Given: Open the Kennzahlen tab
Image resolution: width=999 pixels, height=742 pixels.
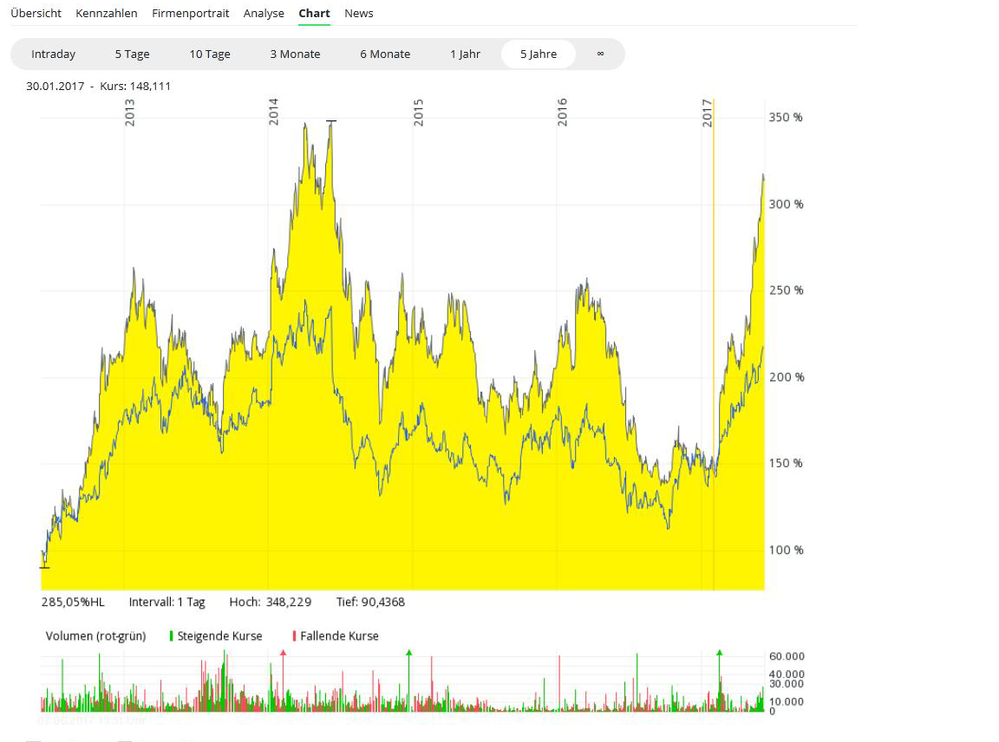Looking at the screenshot, I should tap(106, 13).
